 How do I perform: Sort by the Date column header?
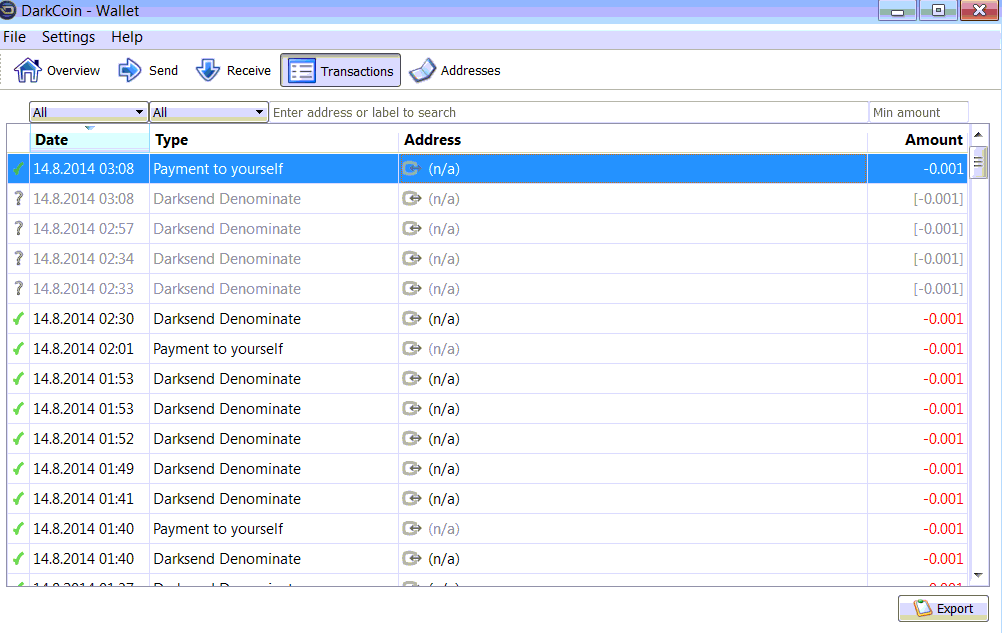(89, 140)
